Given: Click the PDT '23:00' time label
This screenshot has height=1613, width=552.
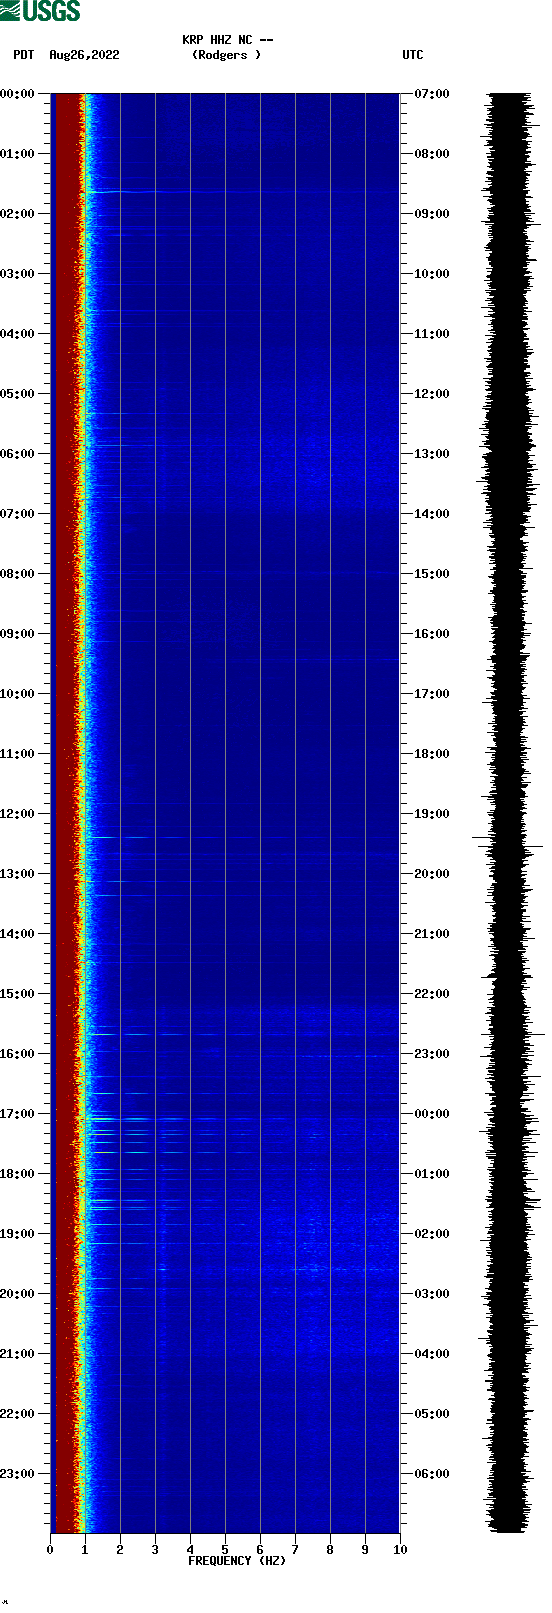Looking at the screenshot, I should (18, 1474).
